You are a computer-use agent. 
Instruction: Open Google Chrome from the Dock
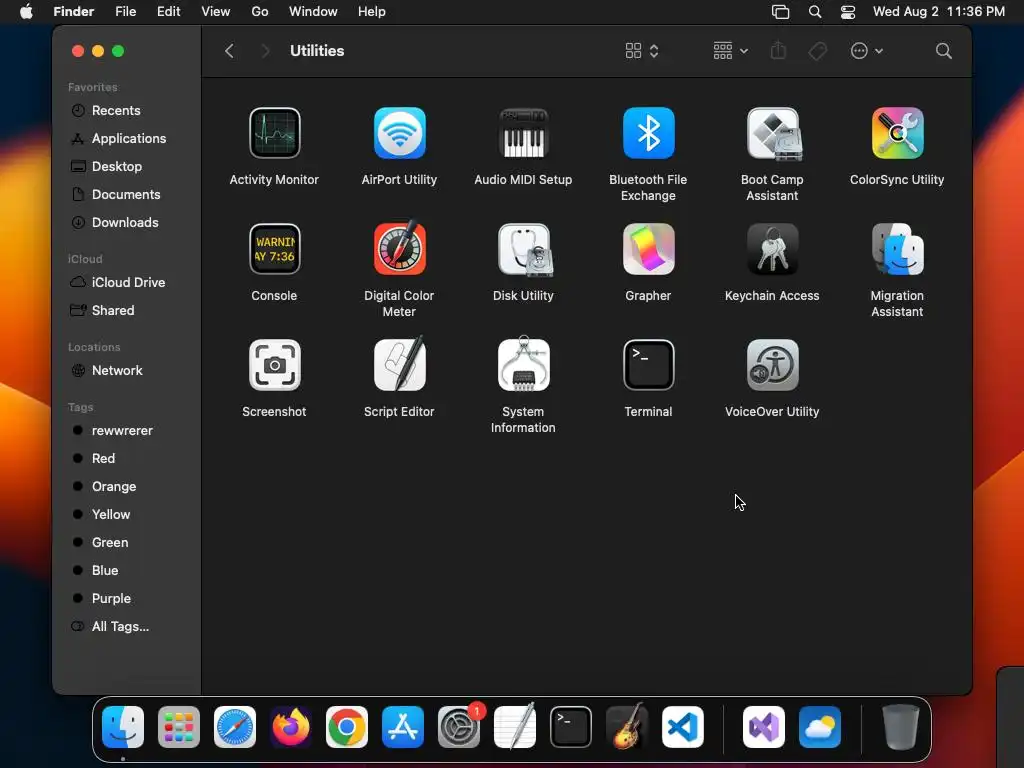(x=347, y=727)
